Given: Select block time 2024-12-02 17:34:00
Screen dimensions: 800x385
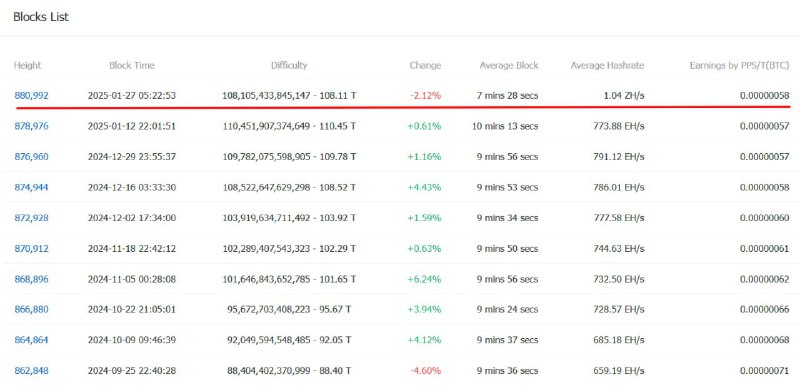Looking at the screenshot, I should tap(132, 218).
